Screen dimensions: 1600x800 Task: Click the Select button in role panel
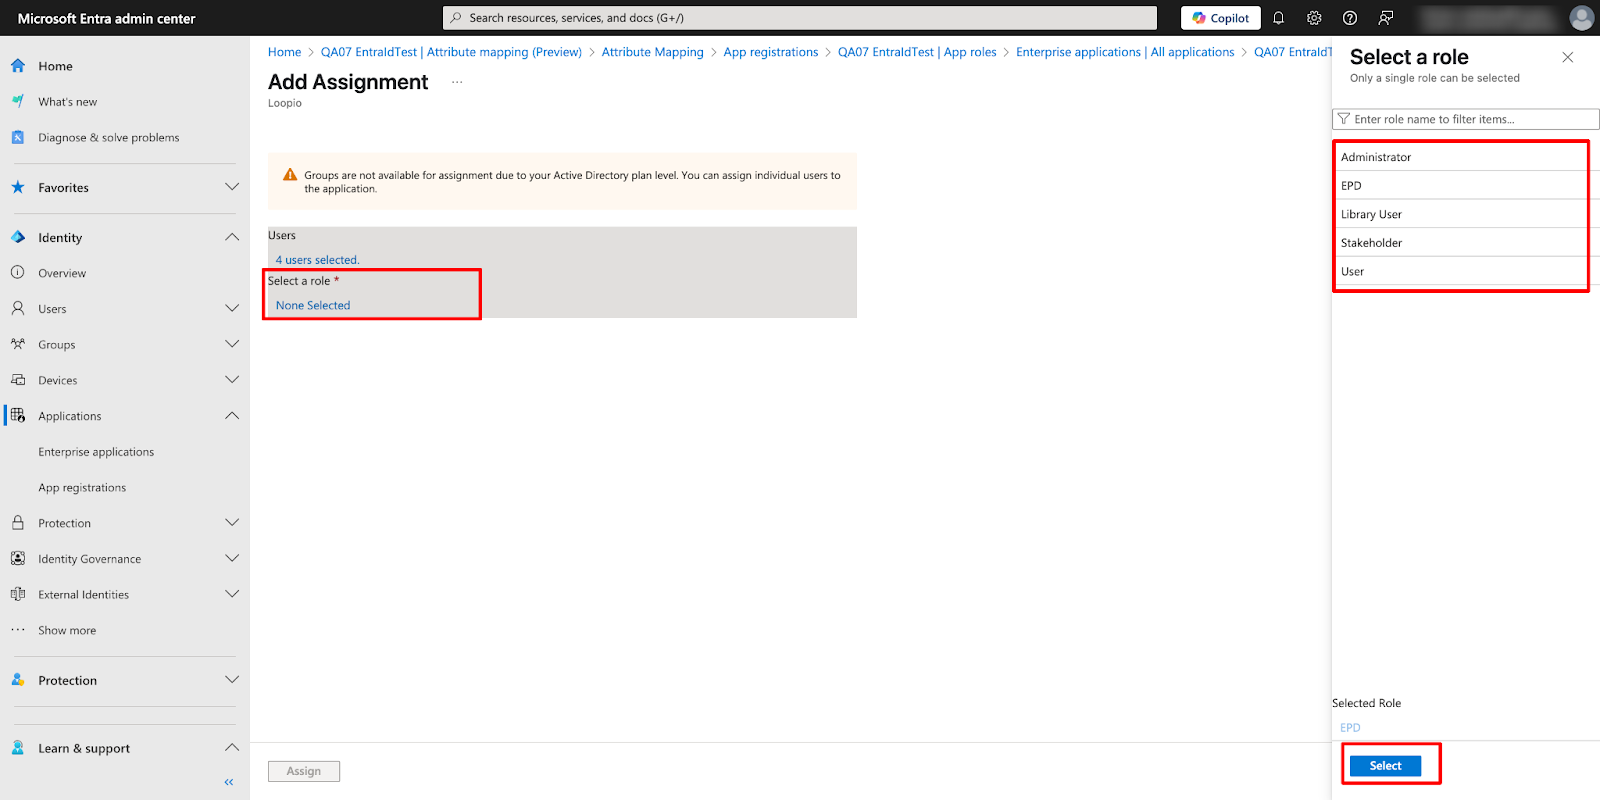coord(1385,766)
